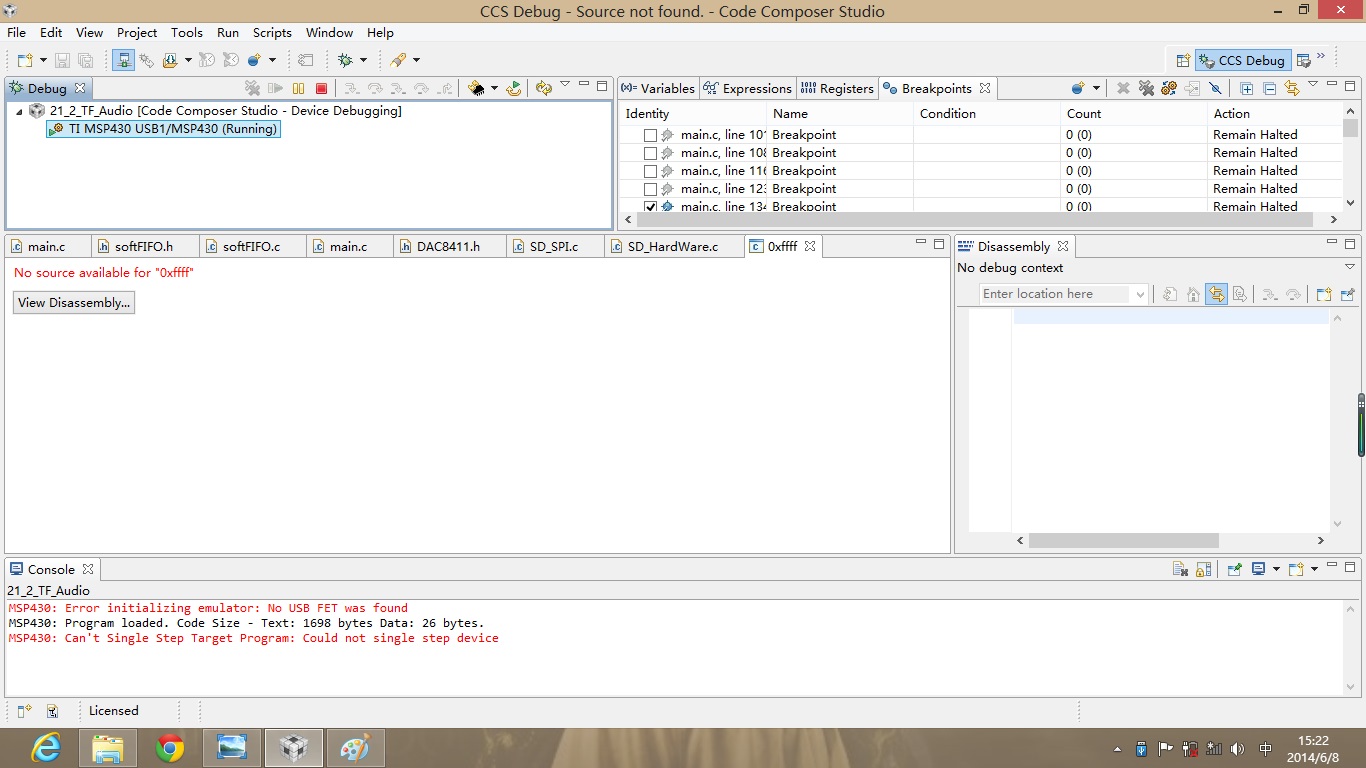Click the New toolbar icon
The width and height of the screenshot is (1366, 768).
[25, 60]
